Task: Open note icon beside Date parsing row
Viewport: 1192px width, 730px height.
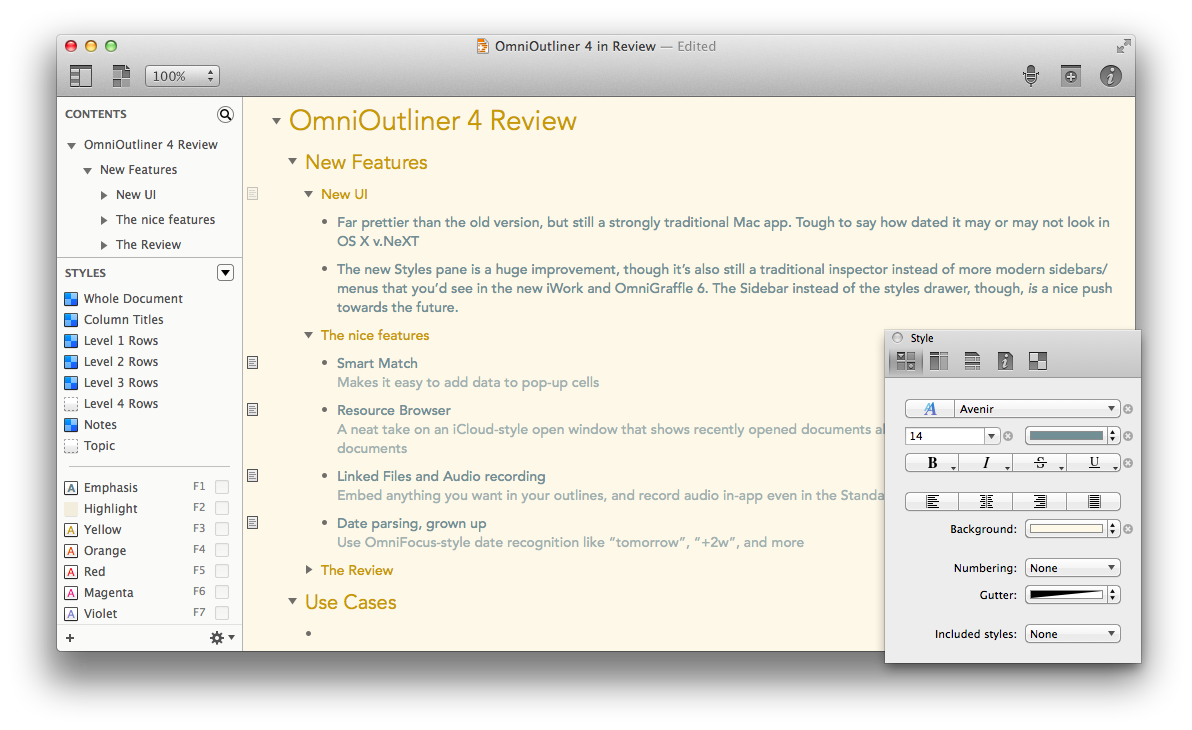Action: point(253,523)
